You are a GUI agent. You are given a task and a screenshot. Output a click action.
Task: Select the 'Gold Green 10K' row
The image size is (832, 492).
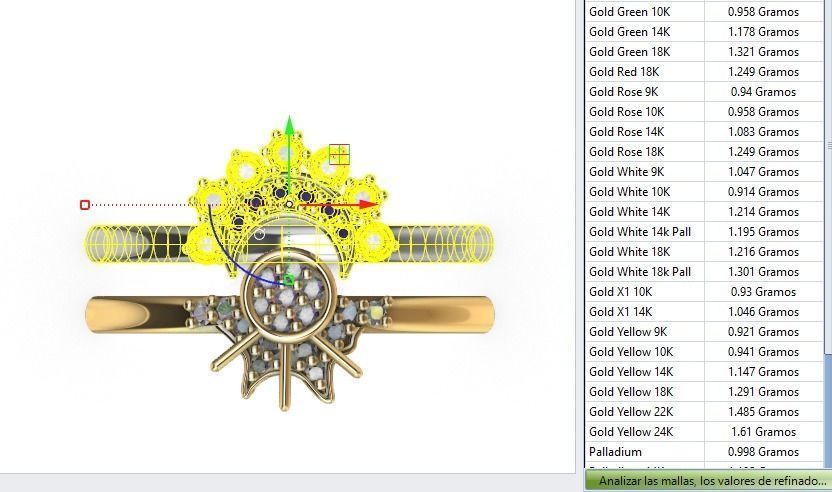(x=704, y=12)
